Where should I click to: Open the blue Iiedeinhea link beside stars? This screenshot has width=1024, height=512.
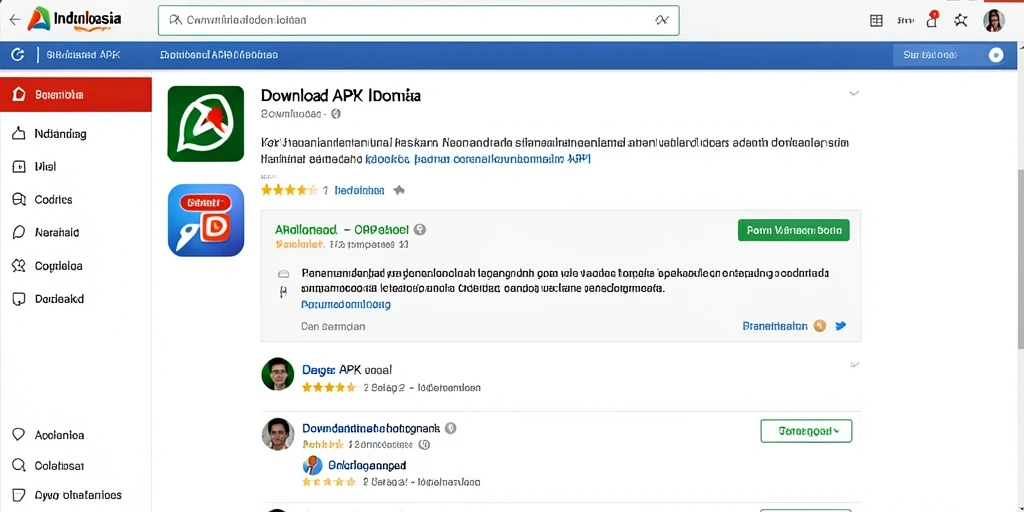359,190
